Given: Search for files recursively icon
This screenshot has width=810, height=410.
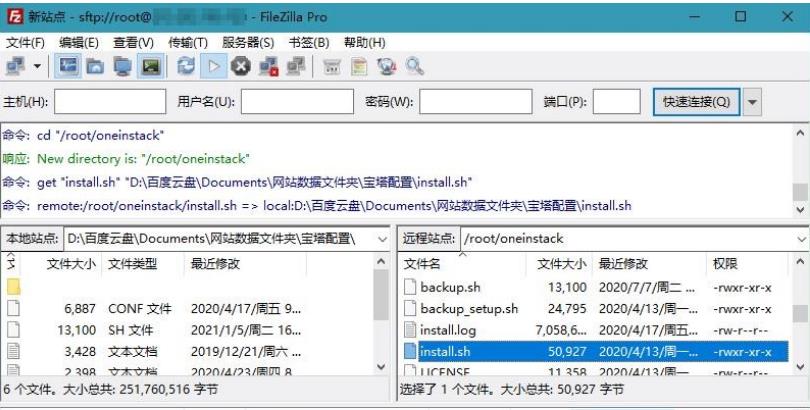Looking at the screenshot, I should point(414,67).
